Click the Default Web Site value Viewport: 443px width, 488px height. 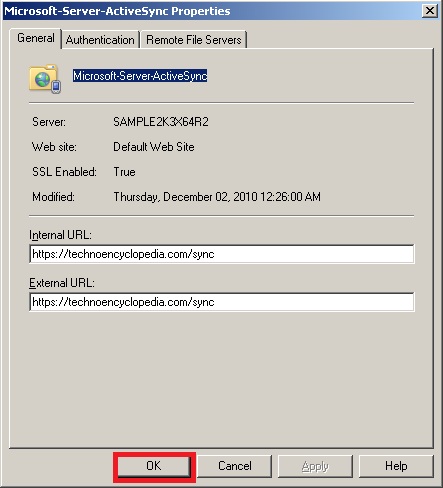tap(154, 147)
